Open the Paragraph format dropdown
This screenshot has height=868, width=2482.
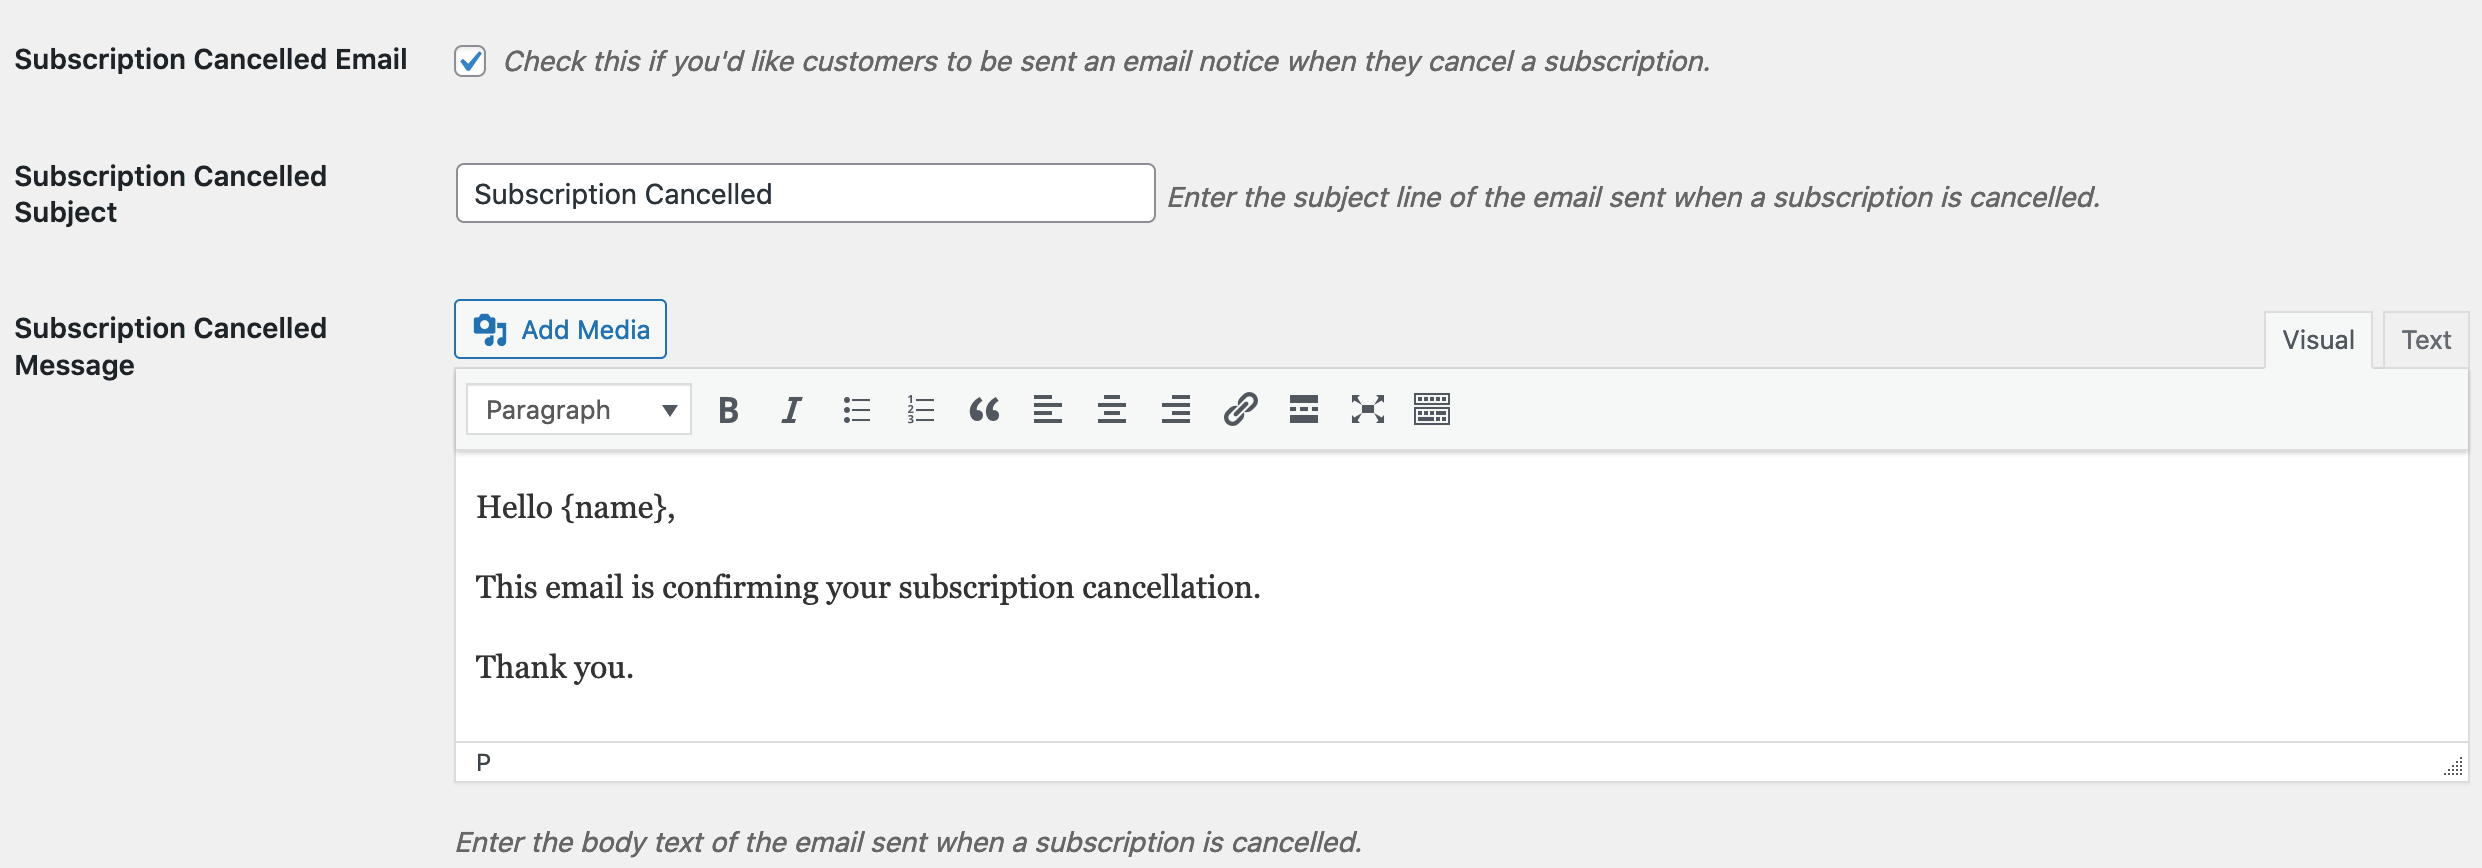pyautogui.click(x=579, y=410)
